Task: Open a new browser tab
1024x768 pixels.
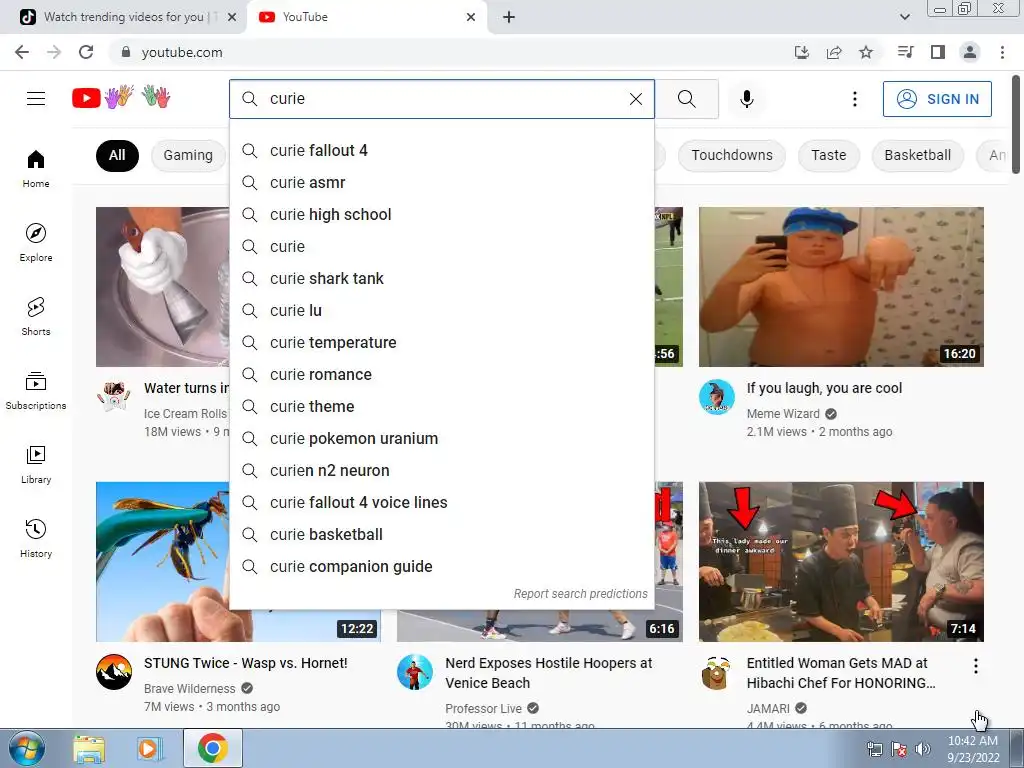Action: coord(509,17)
